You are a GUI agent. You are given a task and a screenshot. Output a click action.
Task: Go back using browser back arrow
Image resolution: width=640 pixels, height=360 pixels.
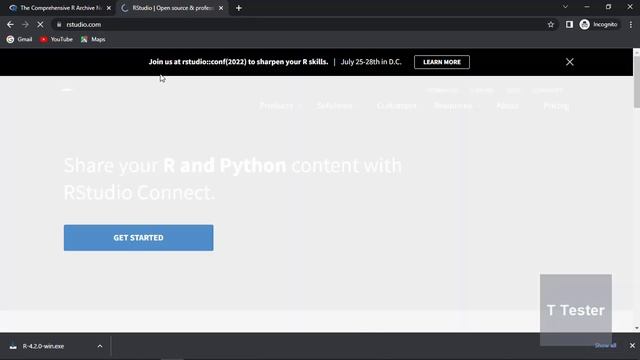[x=10, y=24]
